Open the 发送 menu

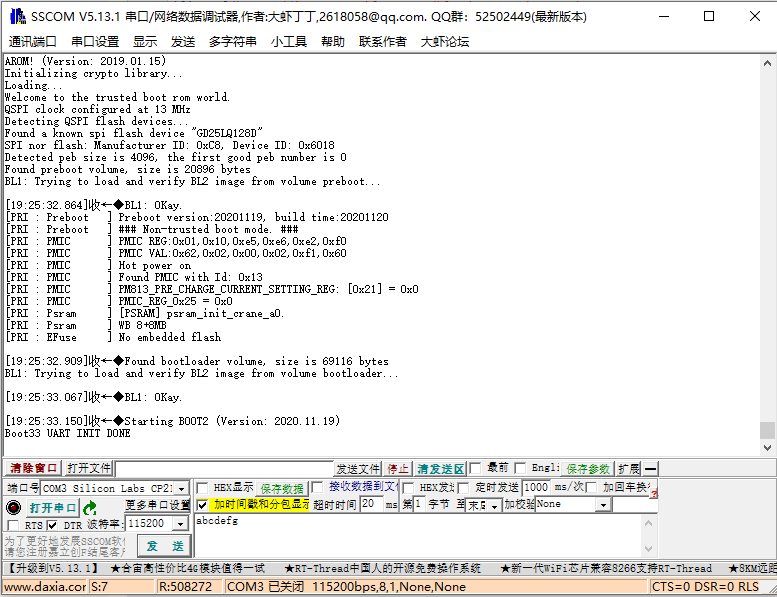(x=183, y=42)
